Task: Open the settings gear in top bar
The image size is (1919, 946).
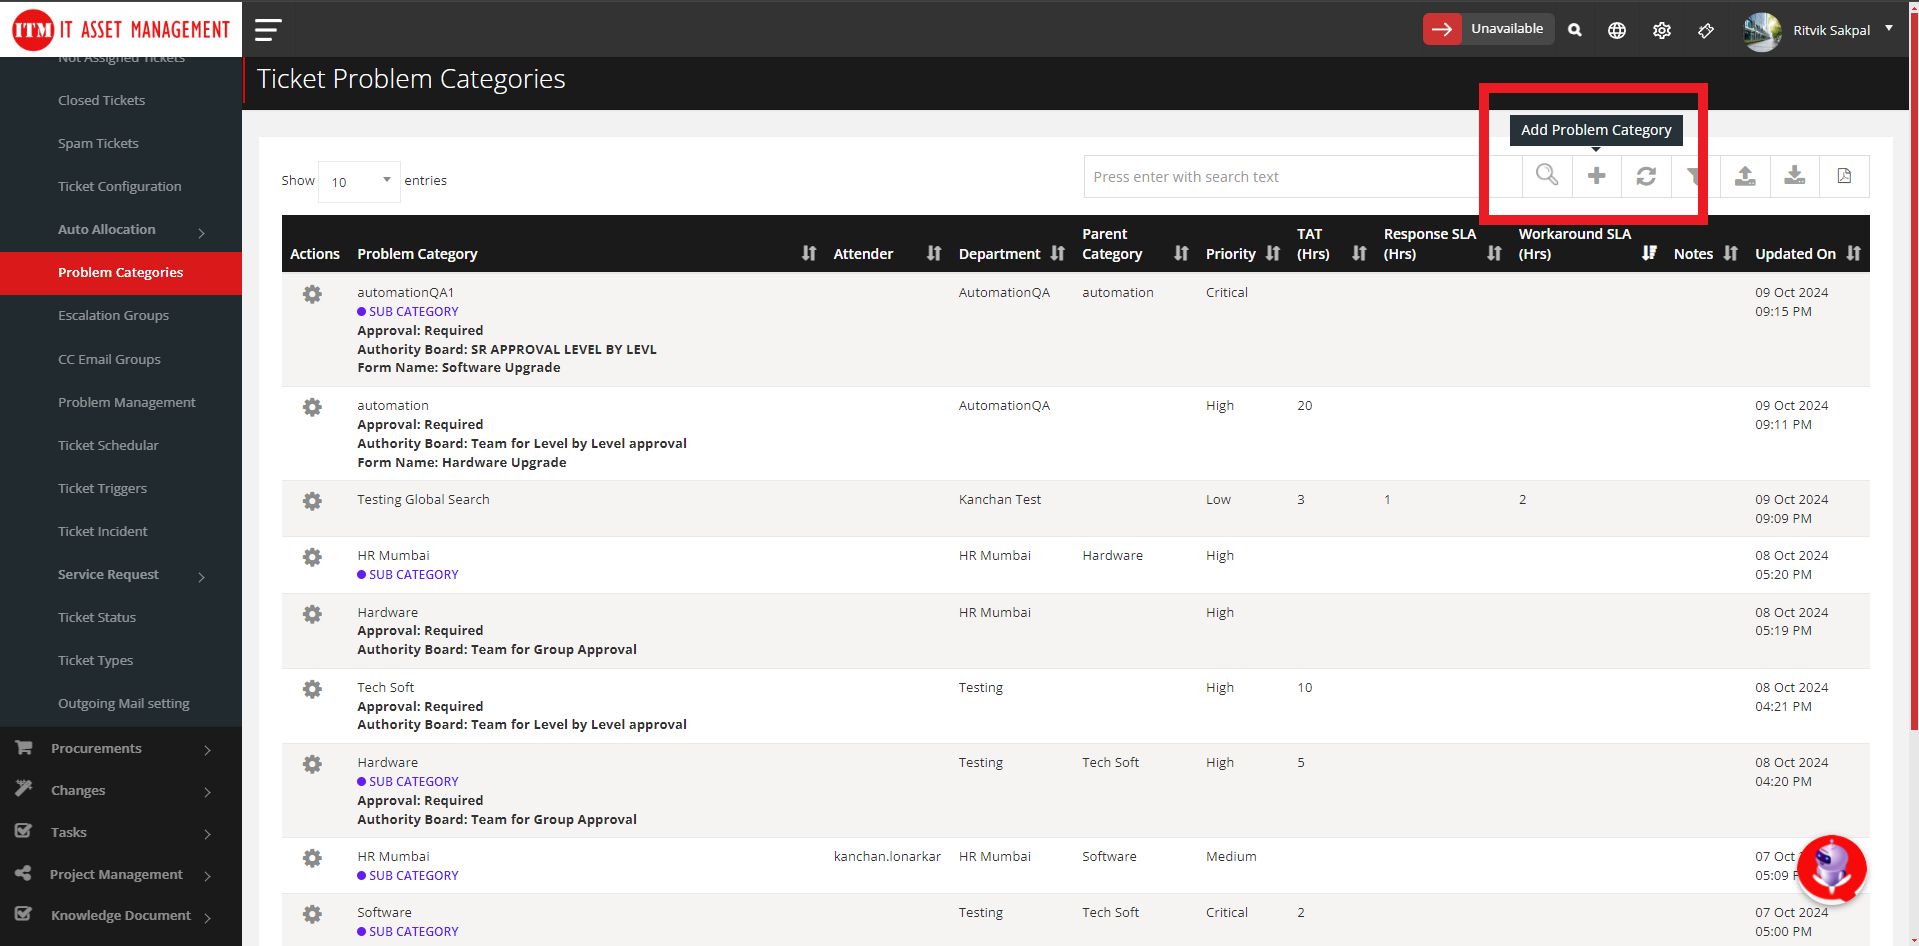Action: click(x=1661, y=29)
